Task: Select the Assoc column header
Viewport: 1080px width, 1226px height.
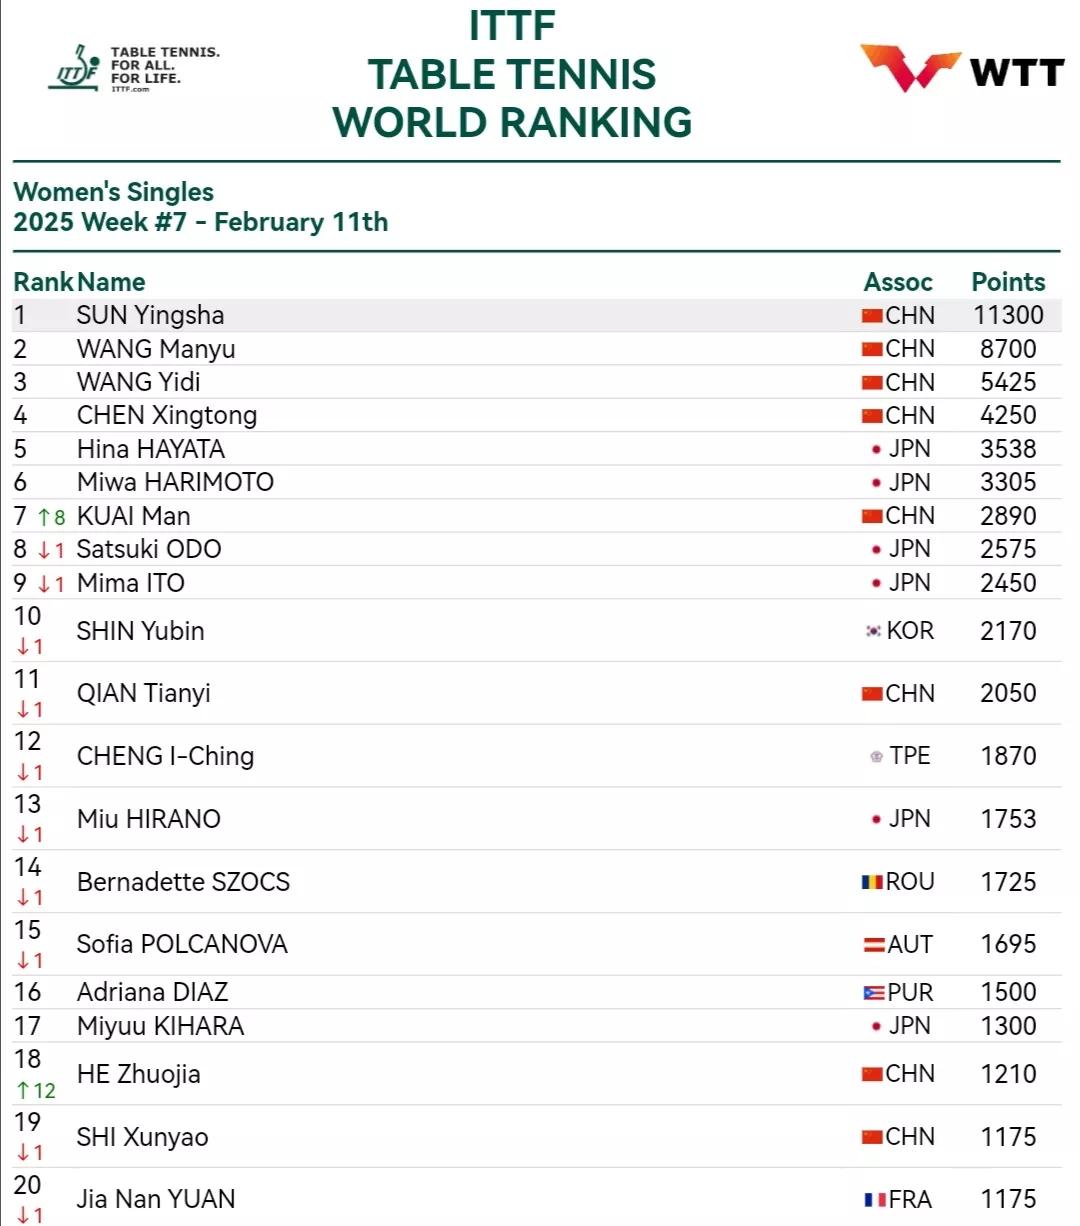Action: (898, 282)
